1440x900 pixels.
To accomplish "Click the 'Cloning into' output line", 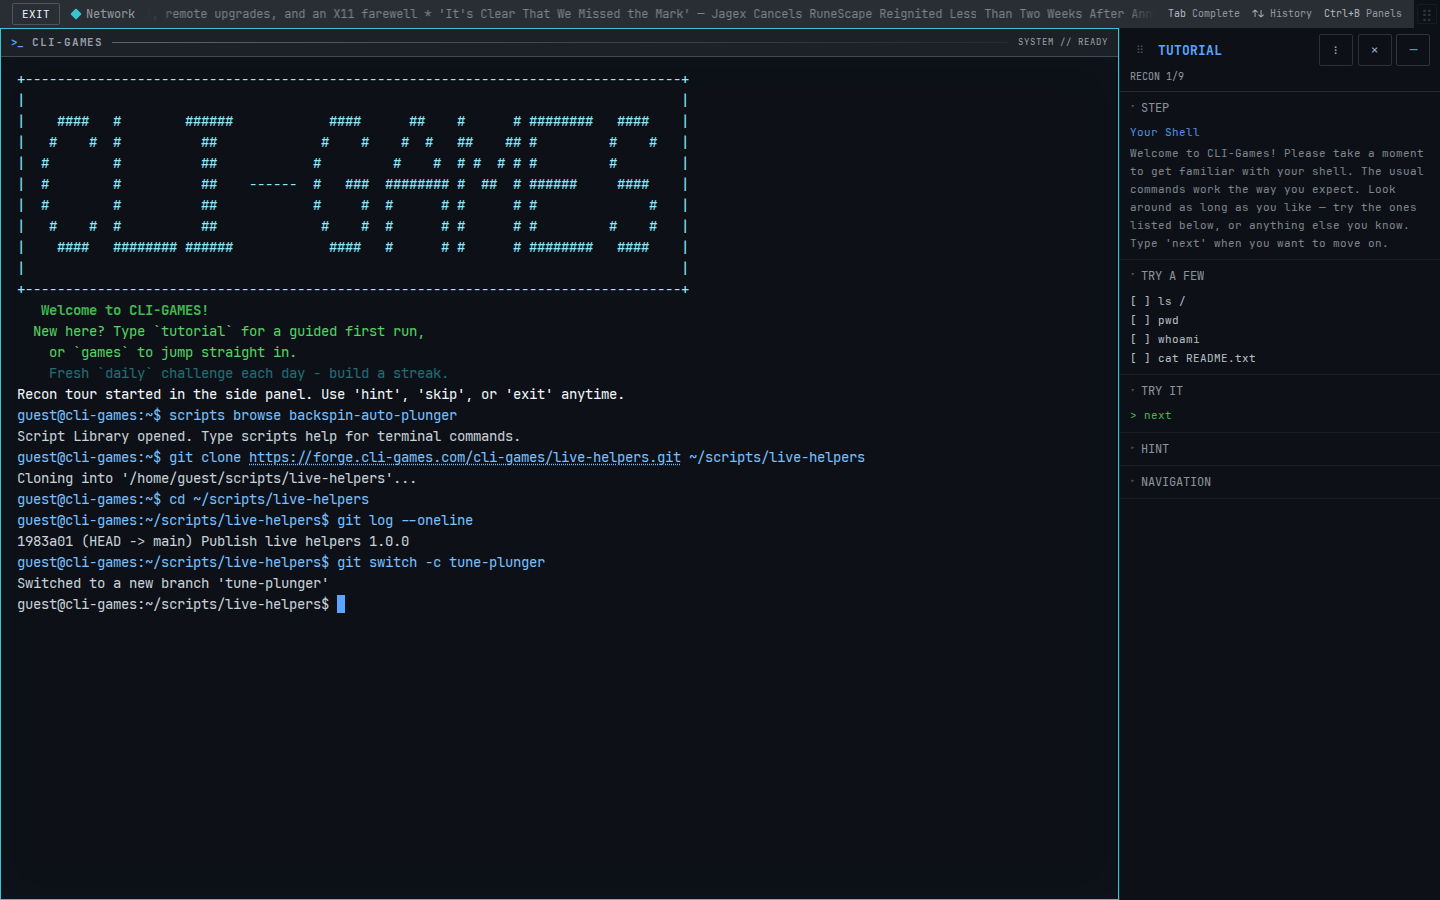I will (217, 478).
